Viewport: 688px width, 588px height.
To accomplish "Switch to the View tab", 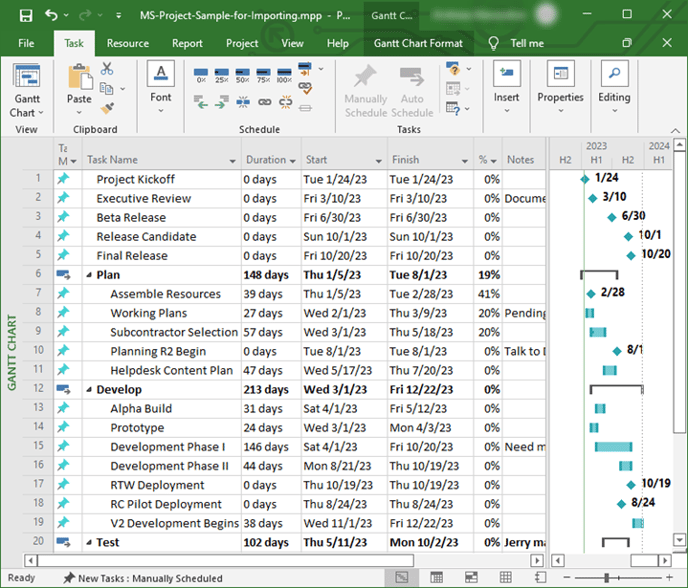I will pos(293,43).
